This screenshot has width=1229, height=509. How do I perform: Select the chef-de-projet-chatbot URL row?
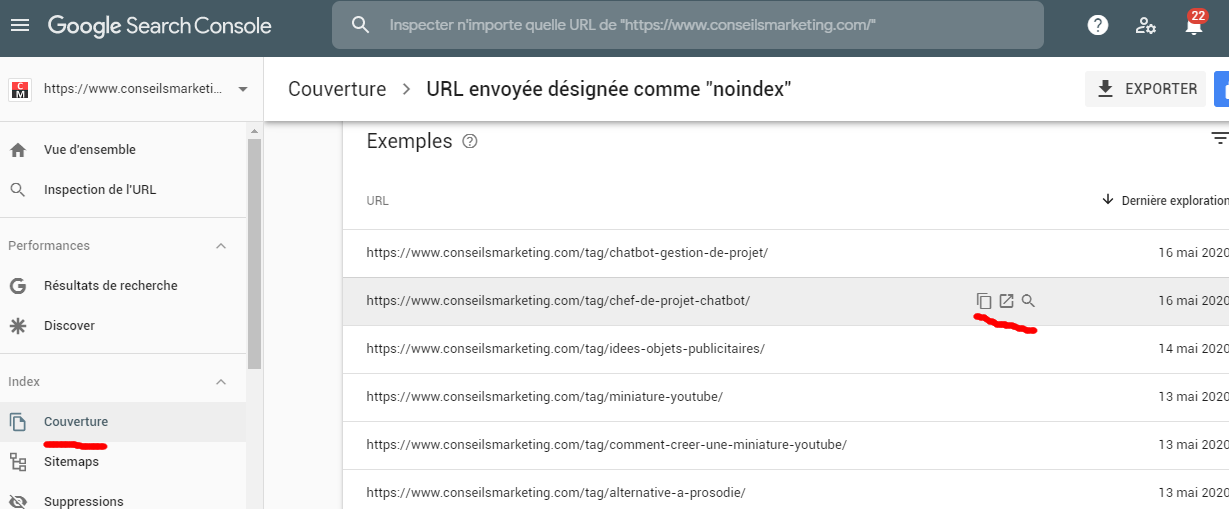click(786, 301)
